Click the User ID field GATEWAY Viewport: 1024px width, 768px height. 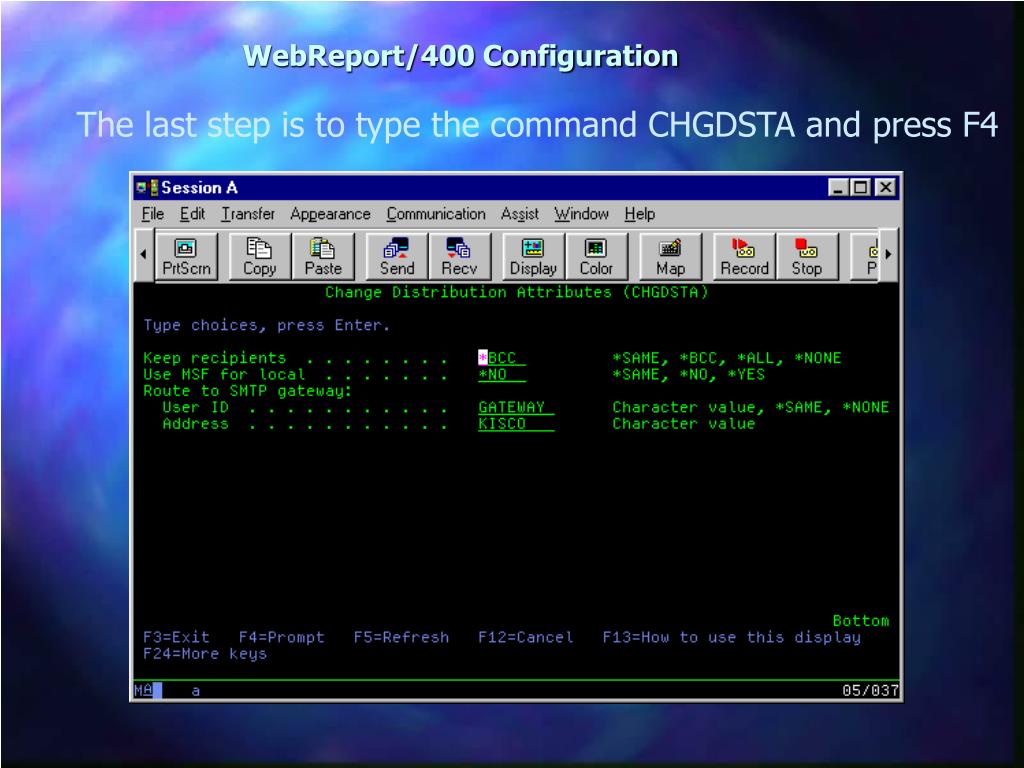click(516, 408)
